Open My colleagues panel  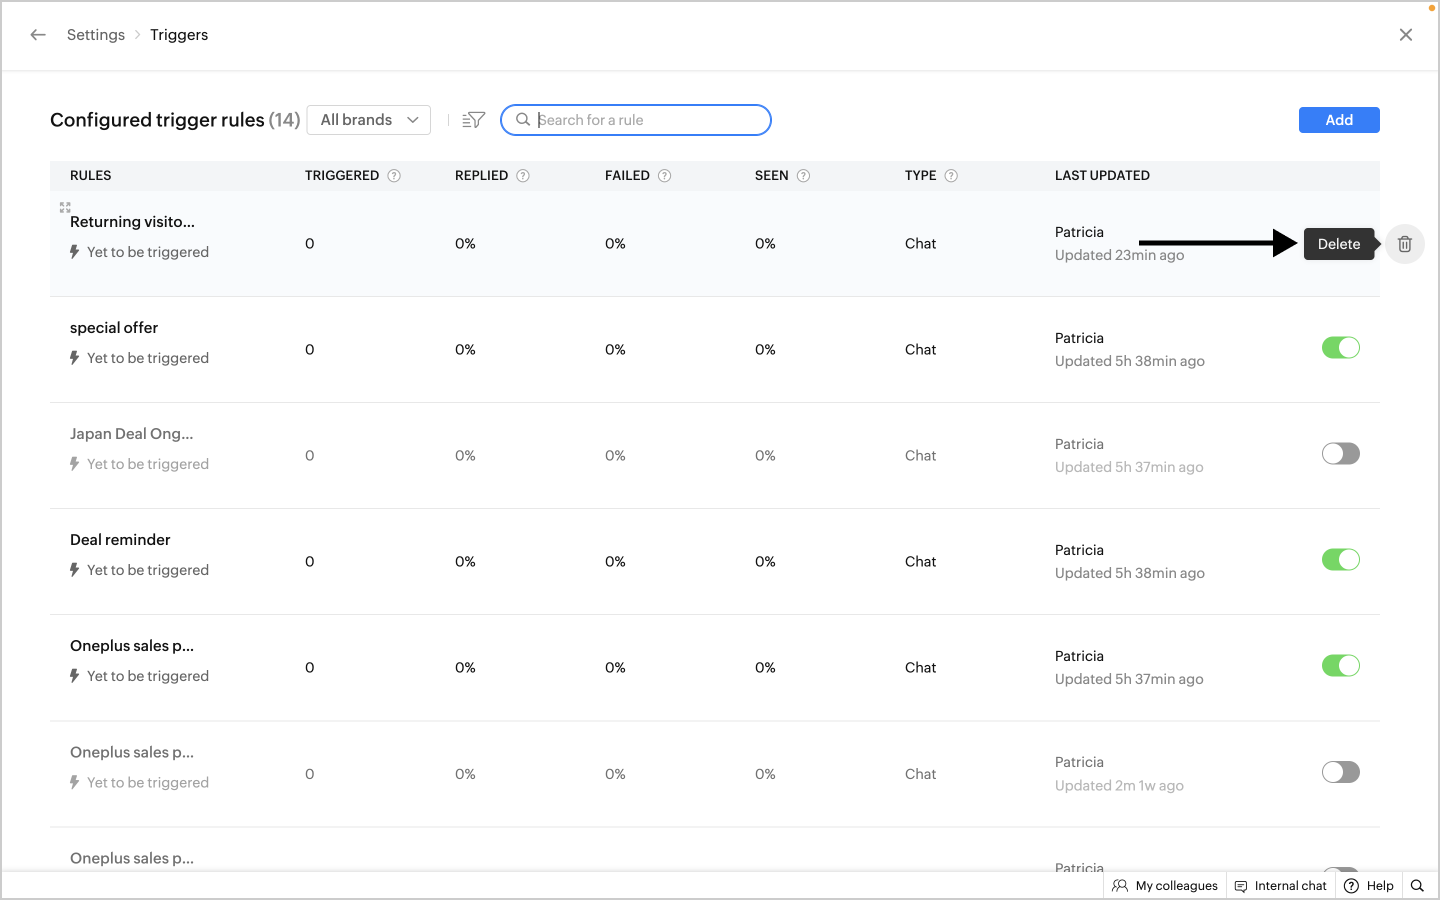(x=1166, y=886)
